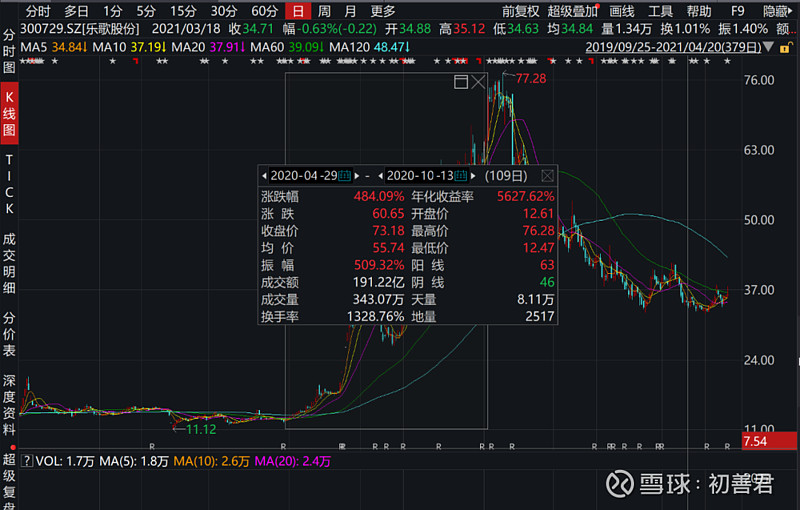Click the MA60 39.09 indicator label
Image resolution: width=800 pixels, height=510 pixels.
(287, 47)
